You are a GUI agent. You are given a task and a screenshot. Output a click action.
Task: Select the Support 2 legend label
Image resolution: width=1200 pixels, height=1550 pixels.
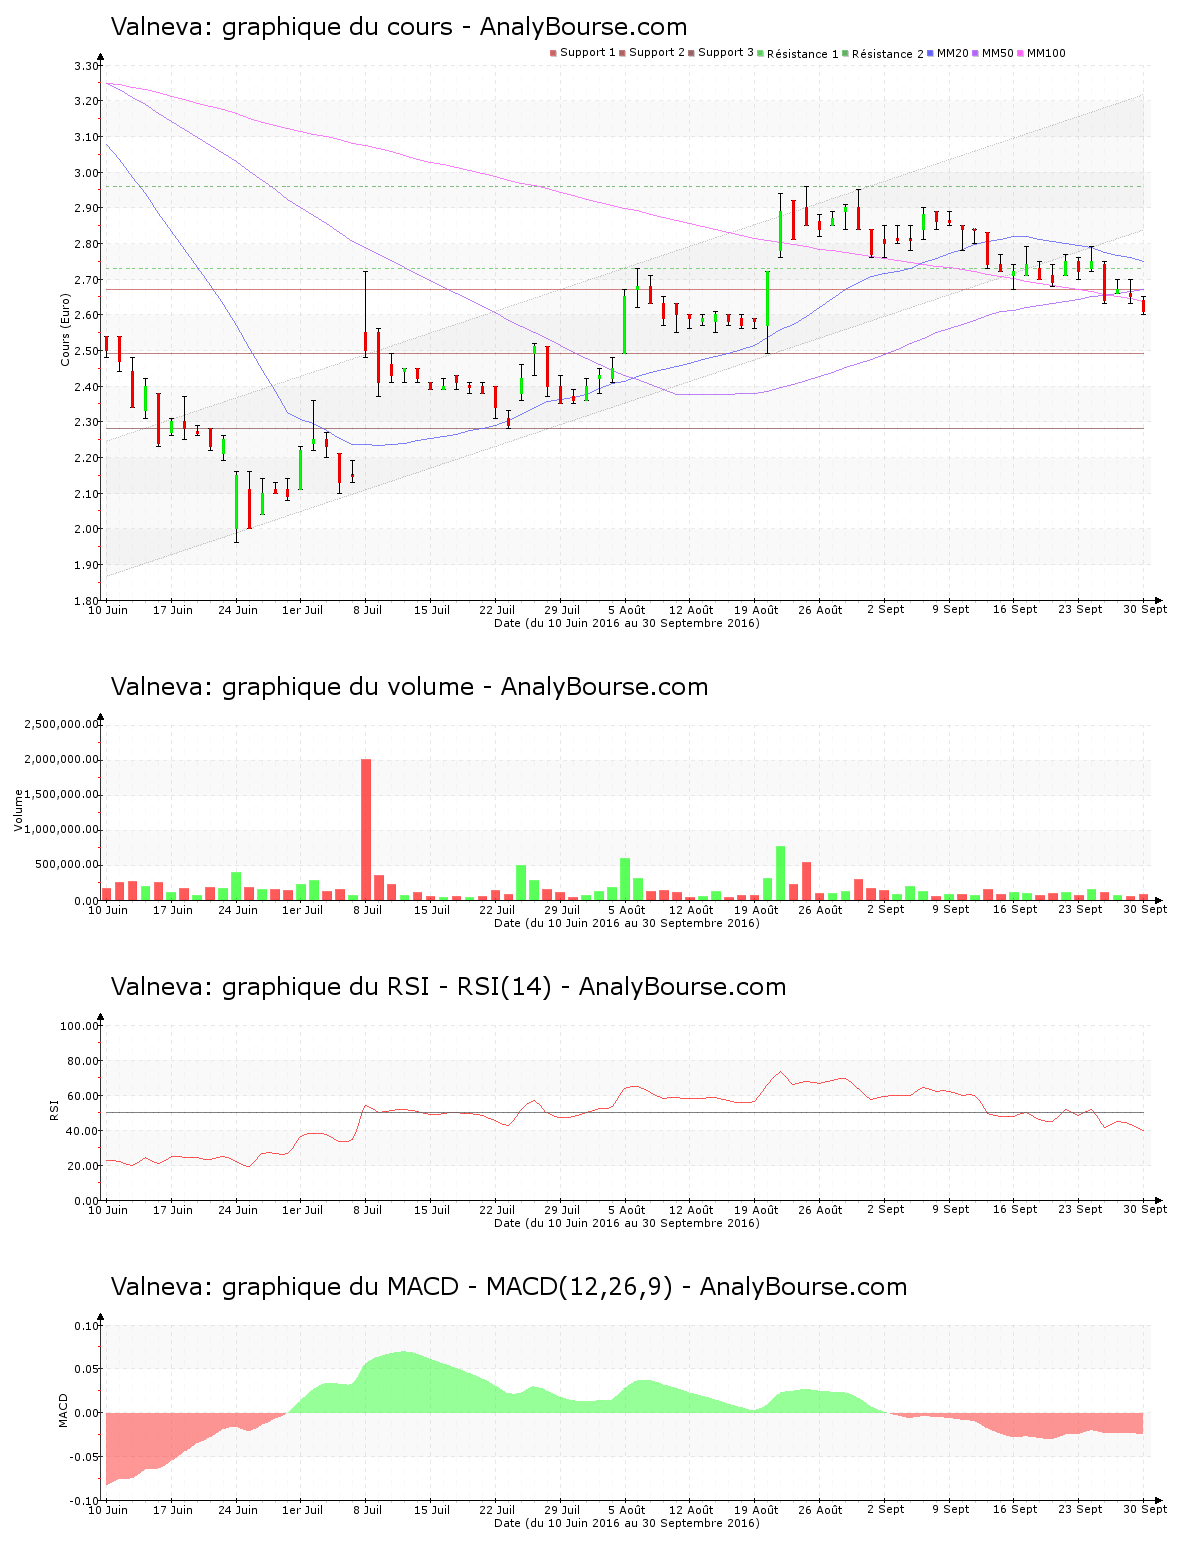(x=657, y=53)
